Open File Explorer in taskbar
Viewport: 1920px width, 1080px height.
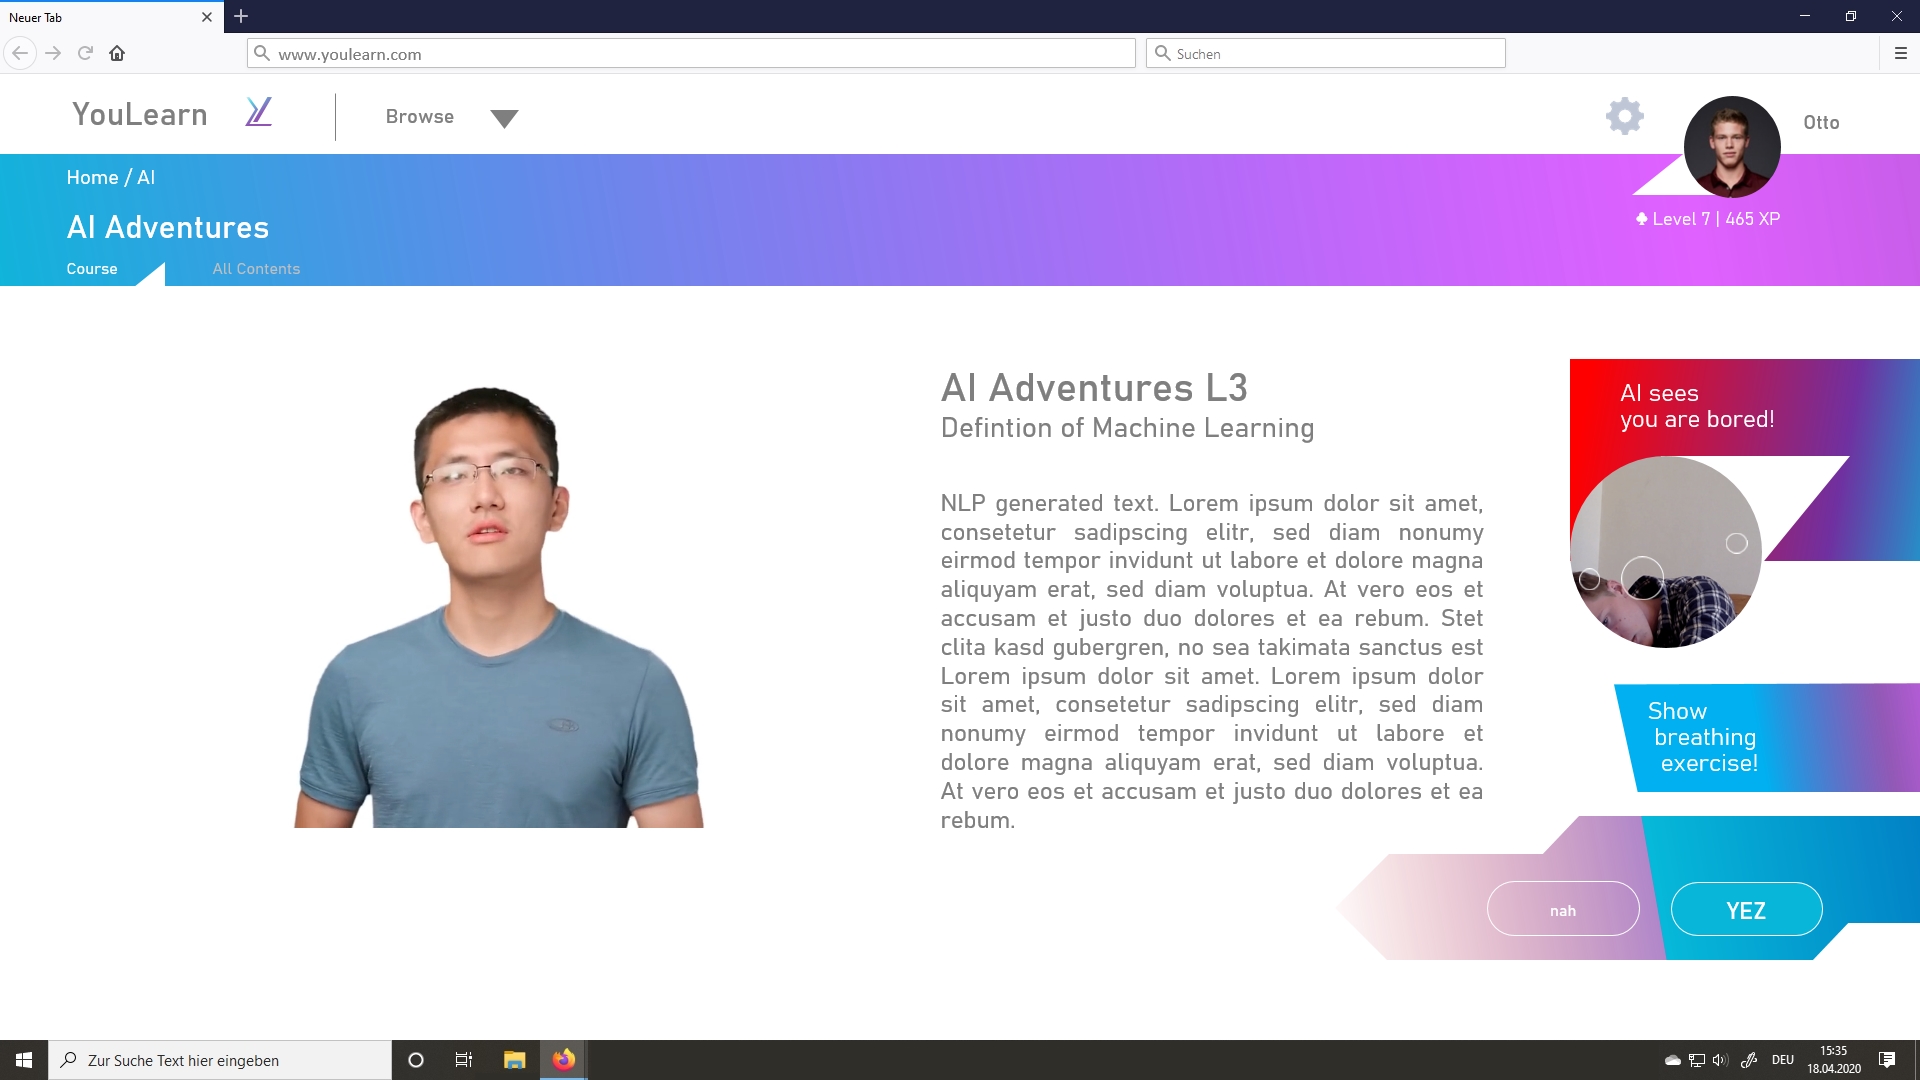coord(514,1060)
